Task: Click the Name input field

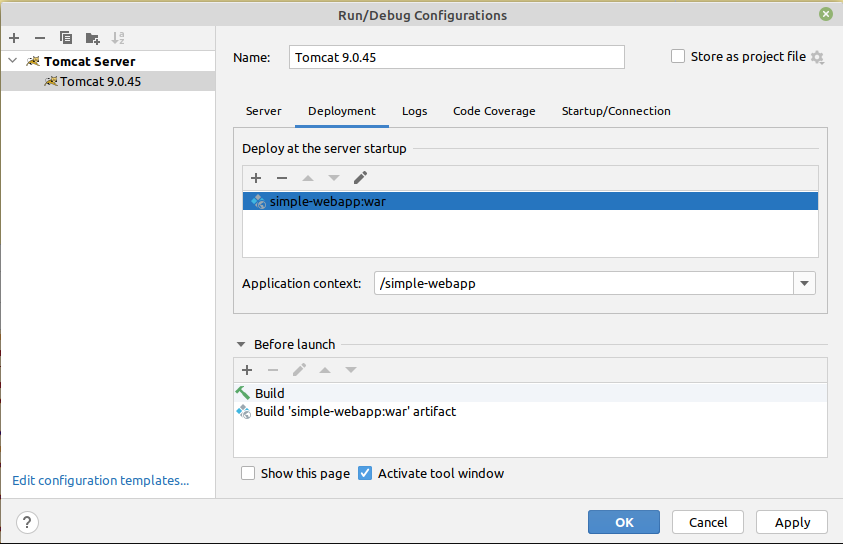Action: (456, 57)
